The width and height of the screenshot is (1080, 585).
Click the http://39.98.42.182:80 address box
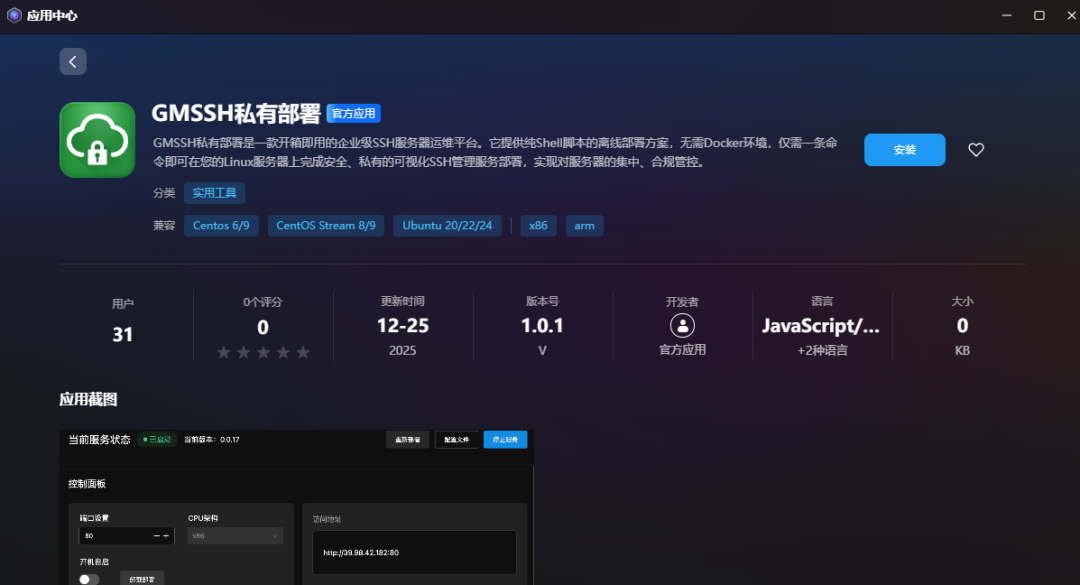click(414, 552)
